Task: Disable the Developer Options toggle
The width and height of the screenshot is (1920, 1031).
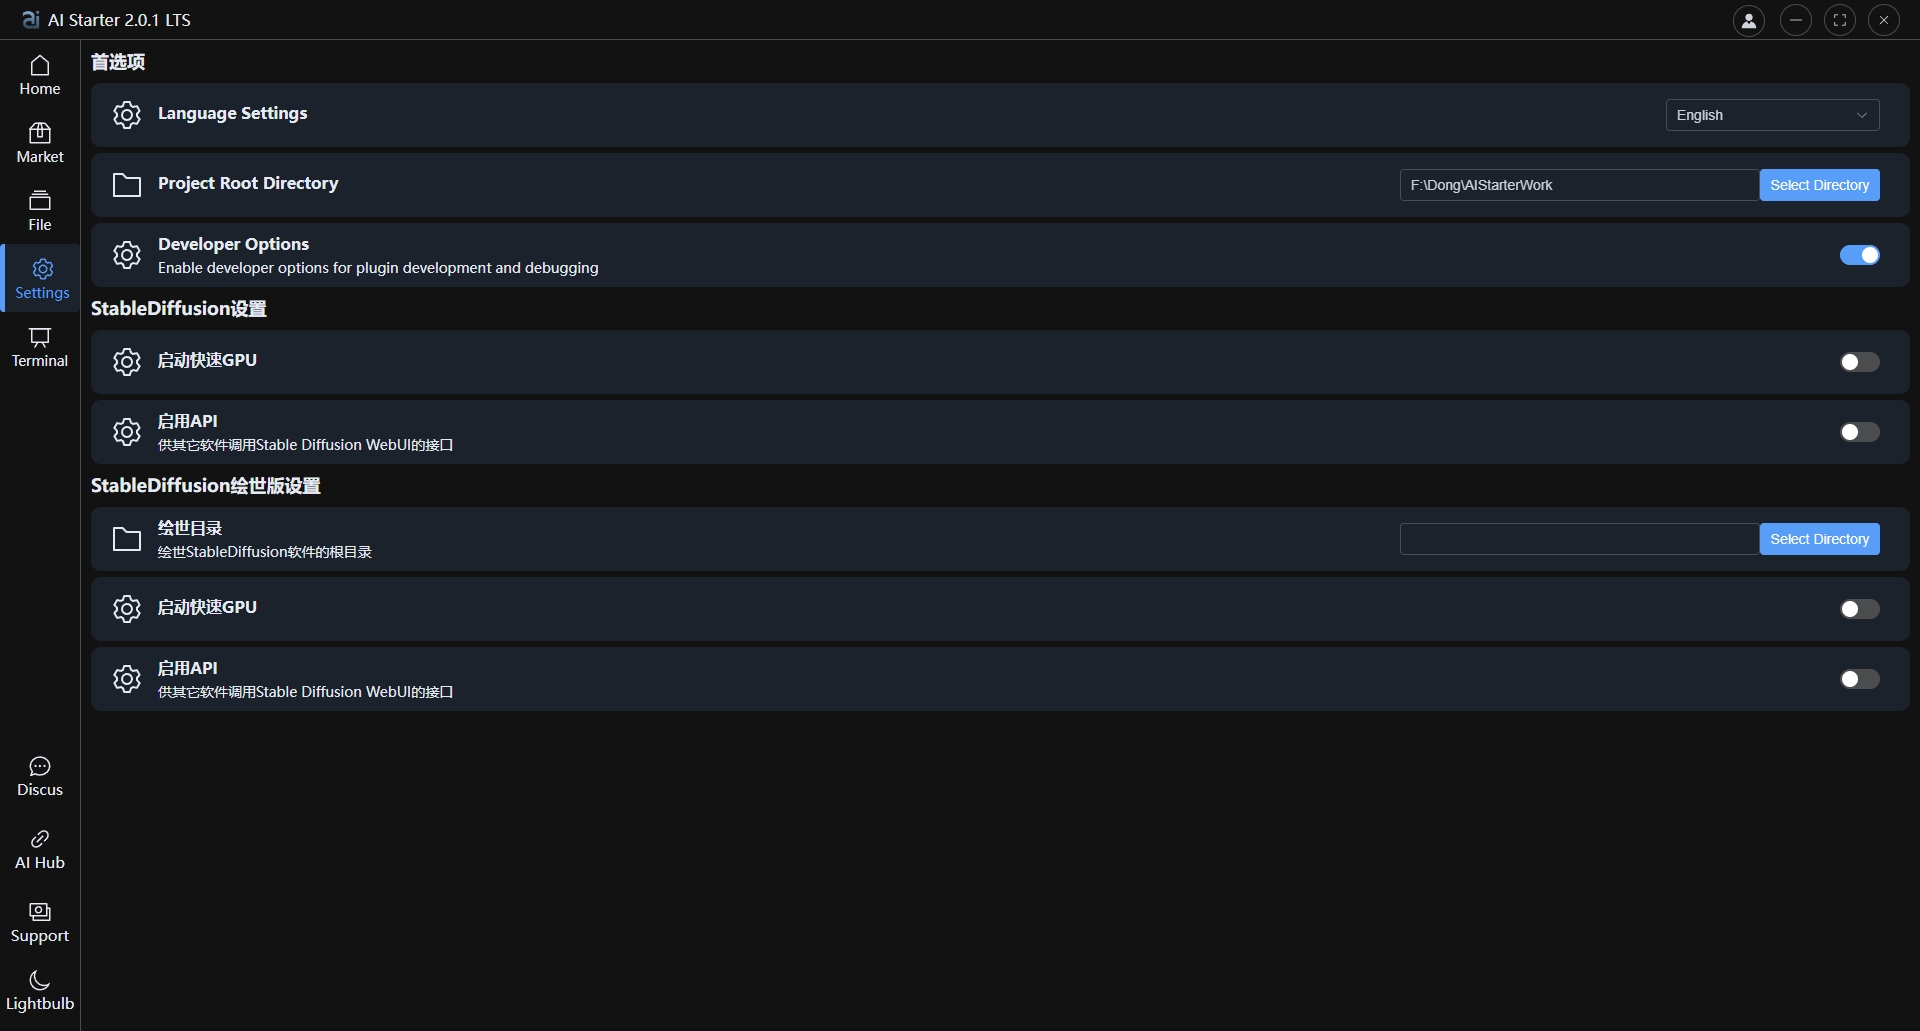Action: click(1859, 255)
